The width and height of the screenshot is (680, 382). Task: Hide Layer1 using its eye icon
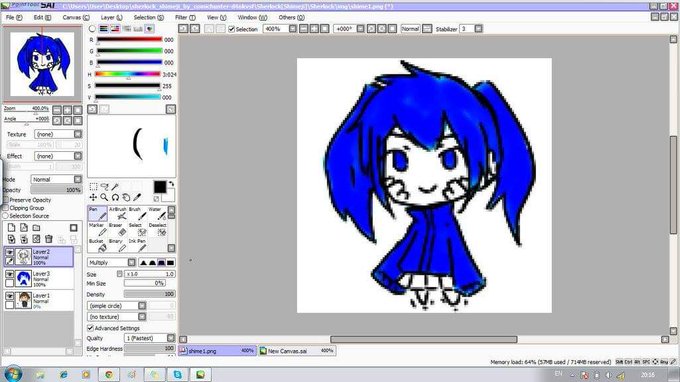coord(10,296)
